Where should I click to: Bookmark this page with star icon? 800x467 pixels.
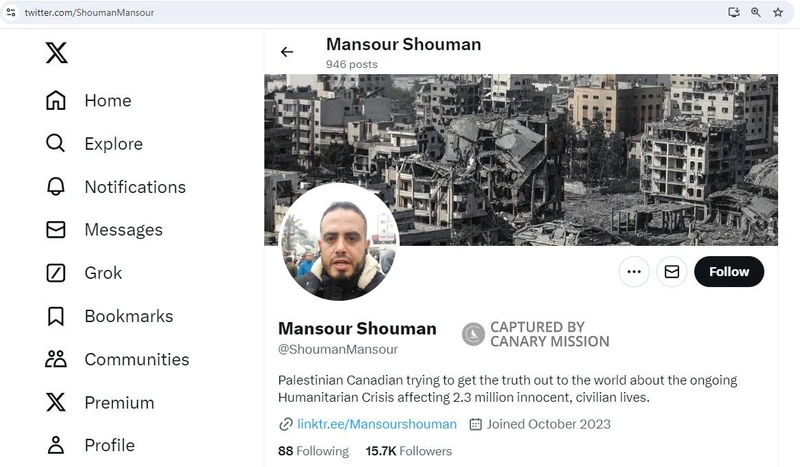778,12
